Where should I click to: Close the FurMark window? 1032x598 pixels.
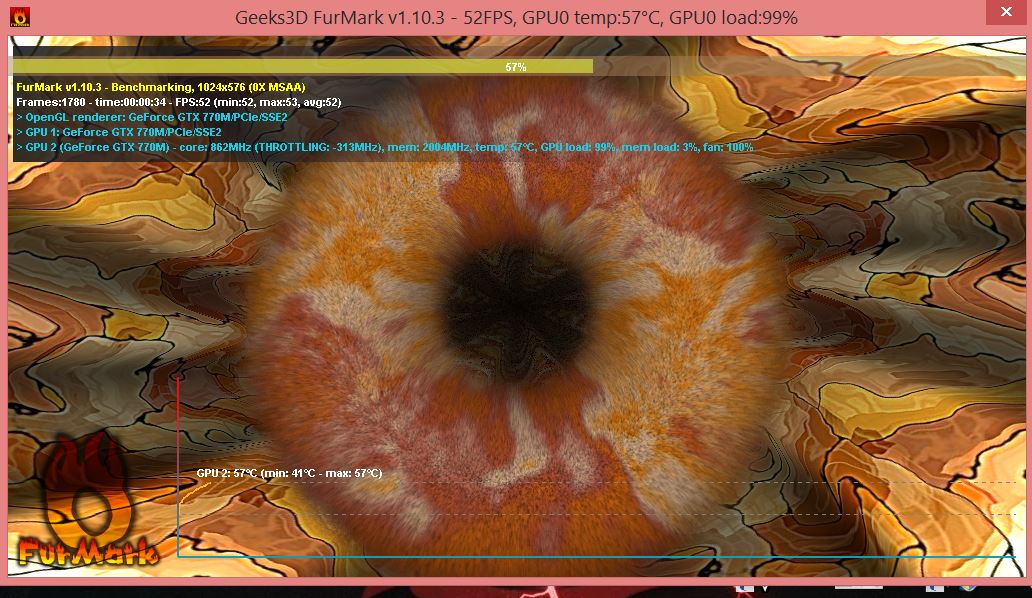coord(1006,11)
